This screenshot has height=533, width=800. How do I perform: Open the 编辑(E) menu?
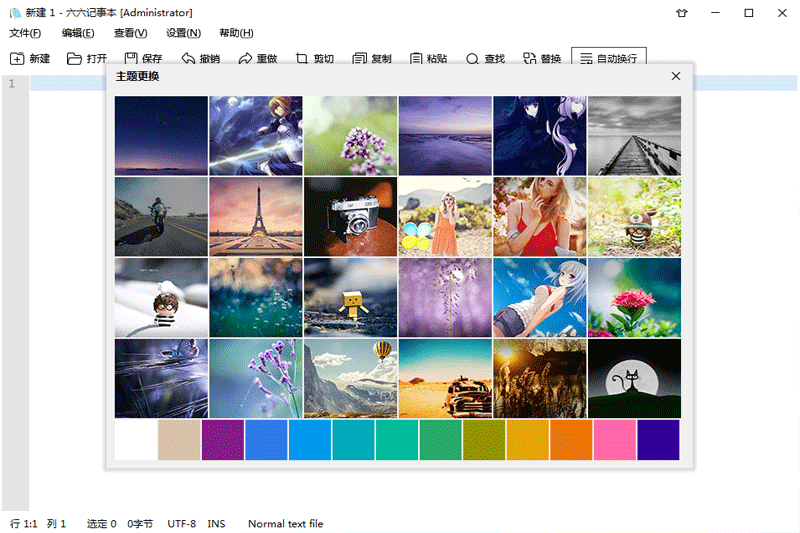[x=78, y=33]
